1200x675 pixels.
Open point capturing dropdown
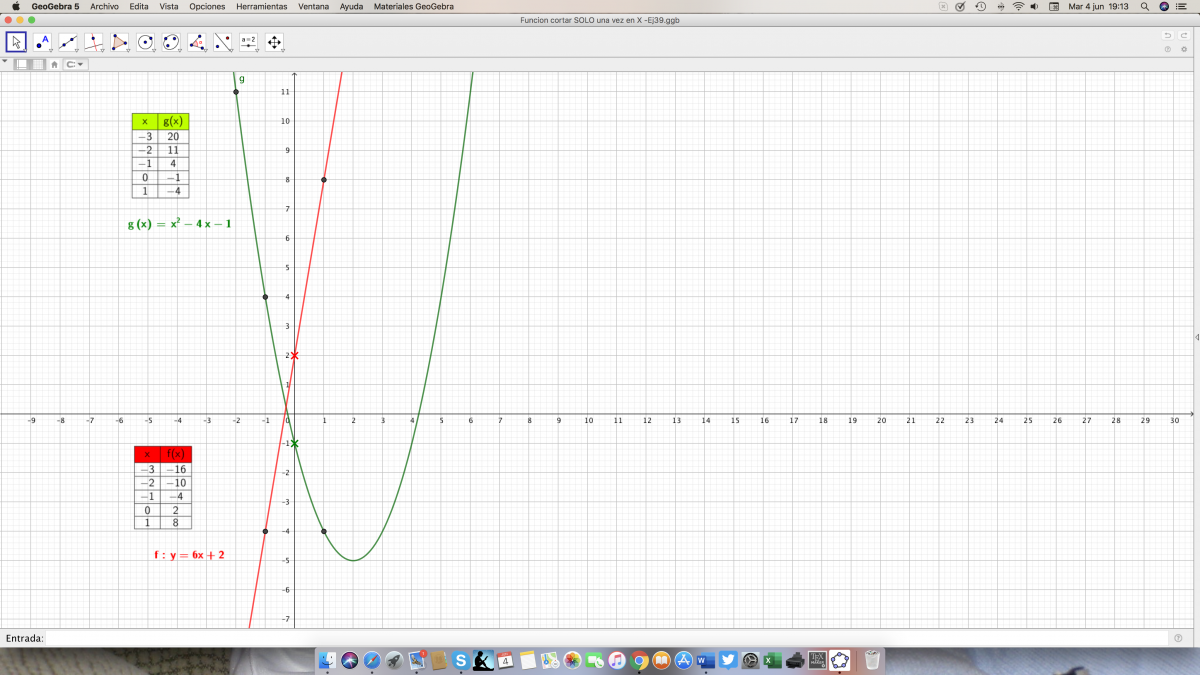[76, 64]
